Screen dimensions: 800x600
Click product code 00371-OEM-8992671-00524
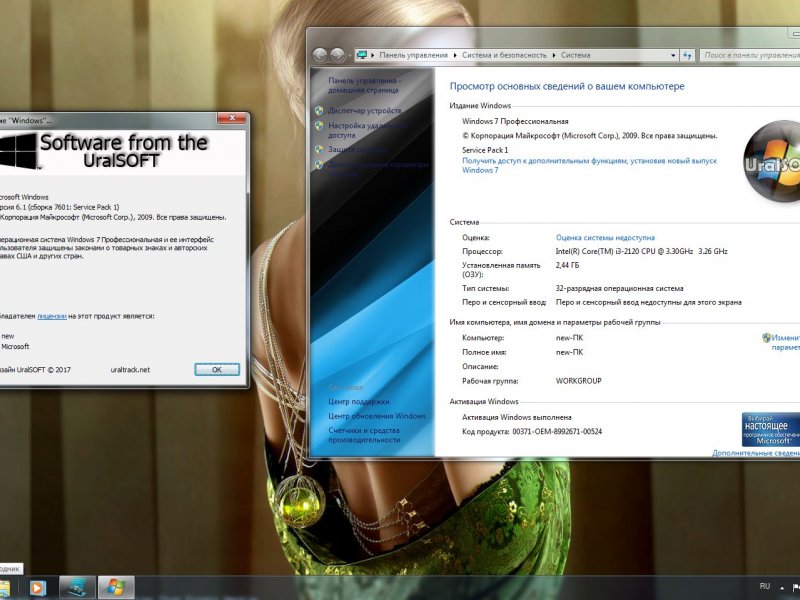557,432
